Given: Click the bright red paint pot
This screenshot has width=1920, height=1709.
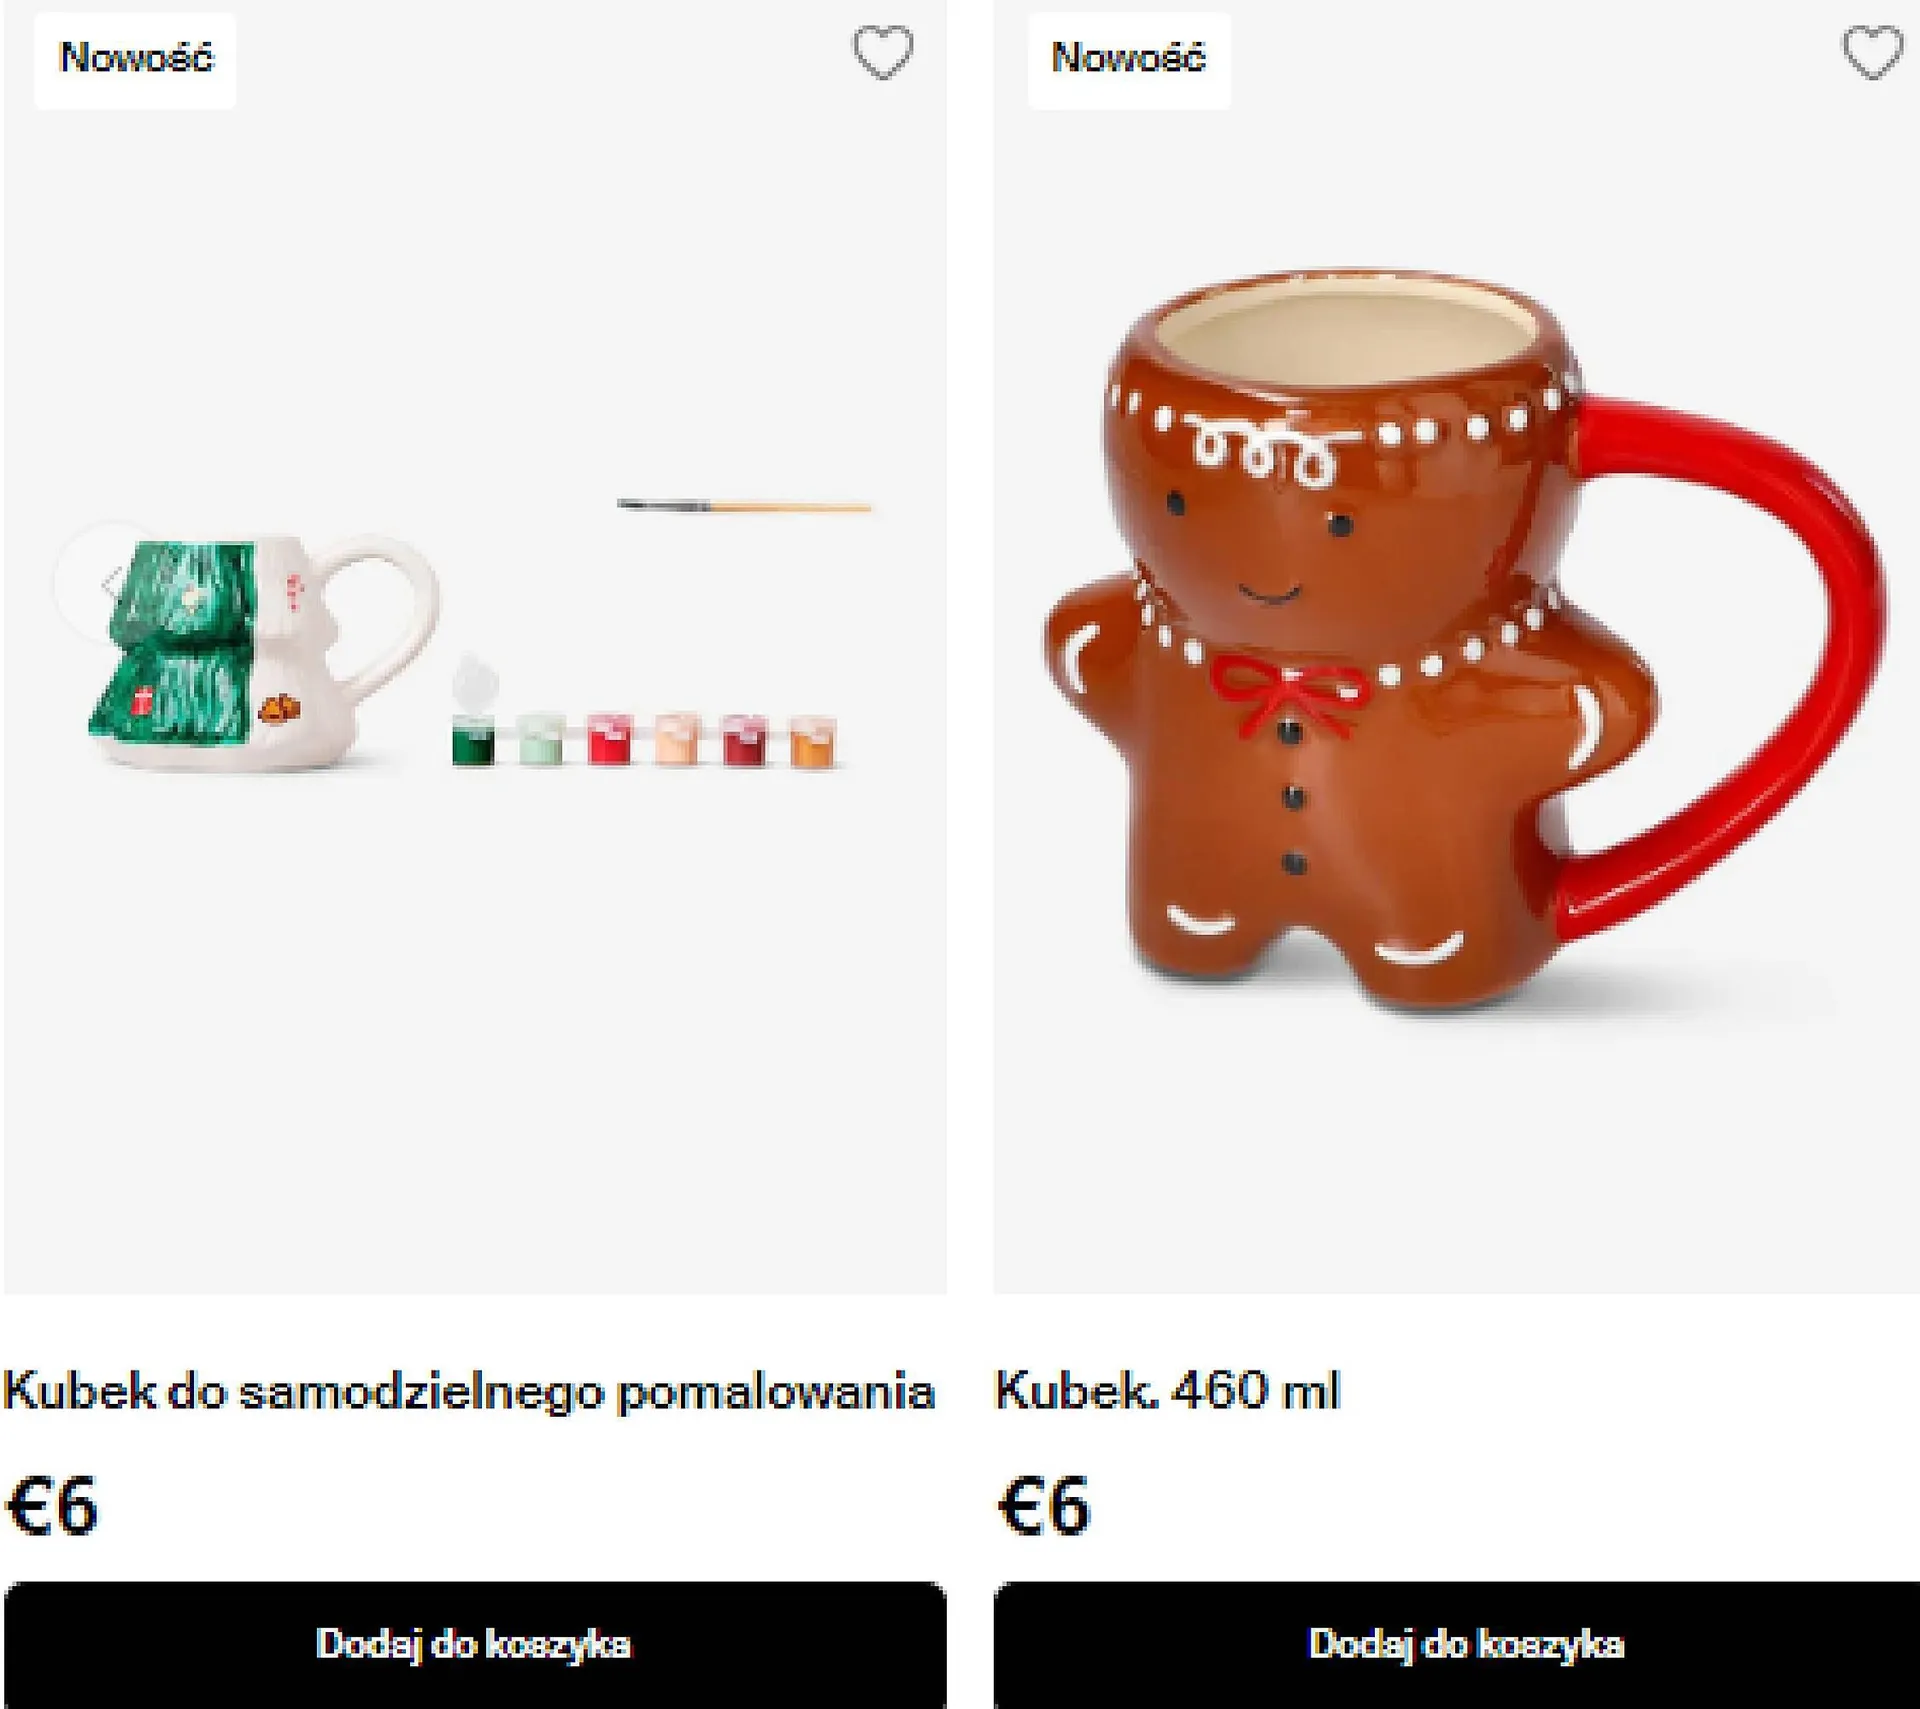Looking at the screenshot, I should point(609,739).
